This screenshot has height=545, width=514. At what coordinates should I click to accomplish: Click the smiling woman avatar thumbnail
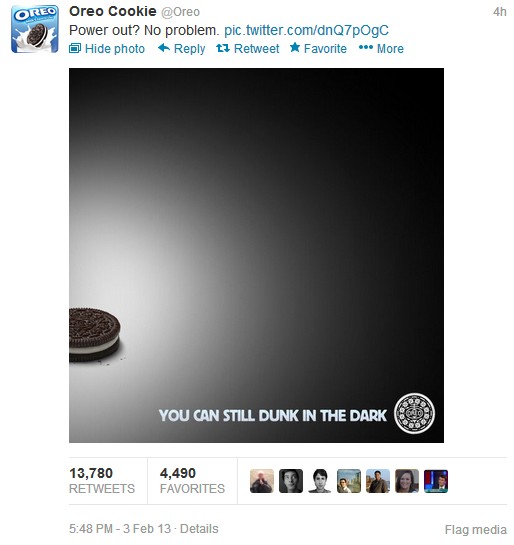[407, 481]
